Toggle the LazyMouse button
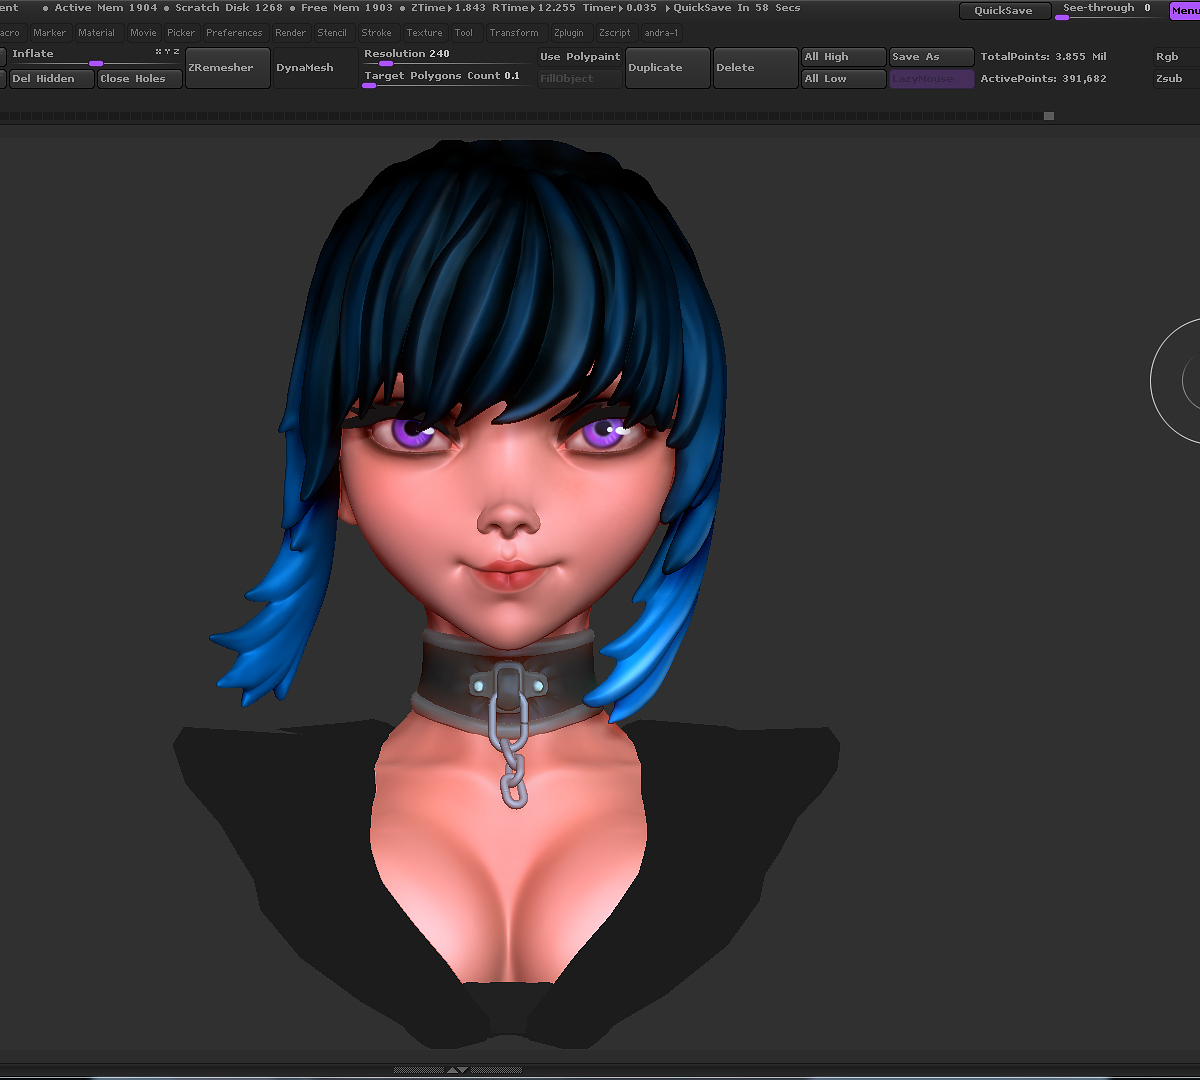The image size is (1200, 1080). (932, 79)
